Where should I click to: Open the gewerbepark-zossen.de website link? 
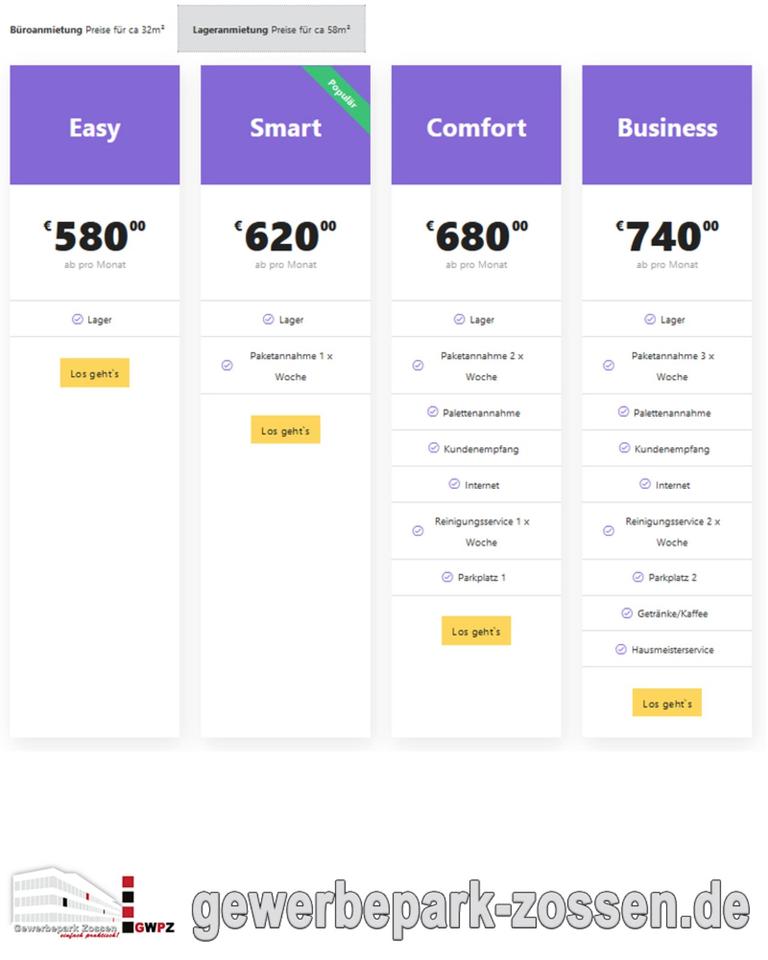coord(470,908)
